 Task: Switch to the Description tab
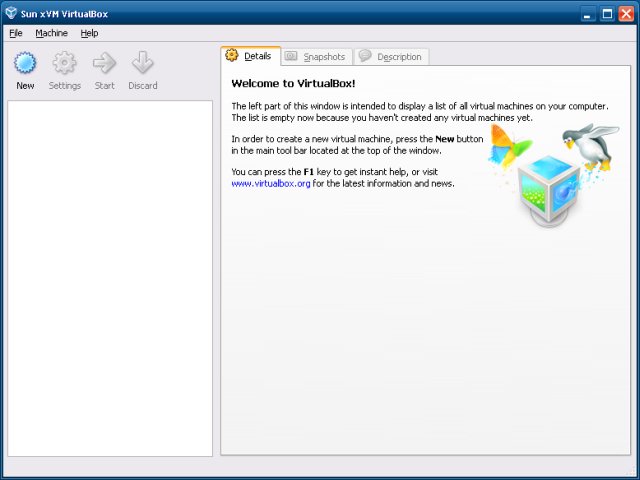391,57
